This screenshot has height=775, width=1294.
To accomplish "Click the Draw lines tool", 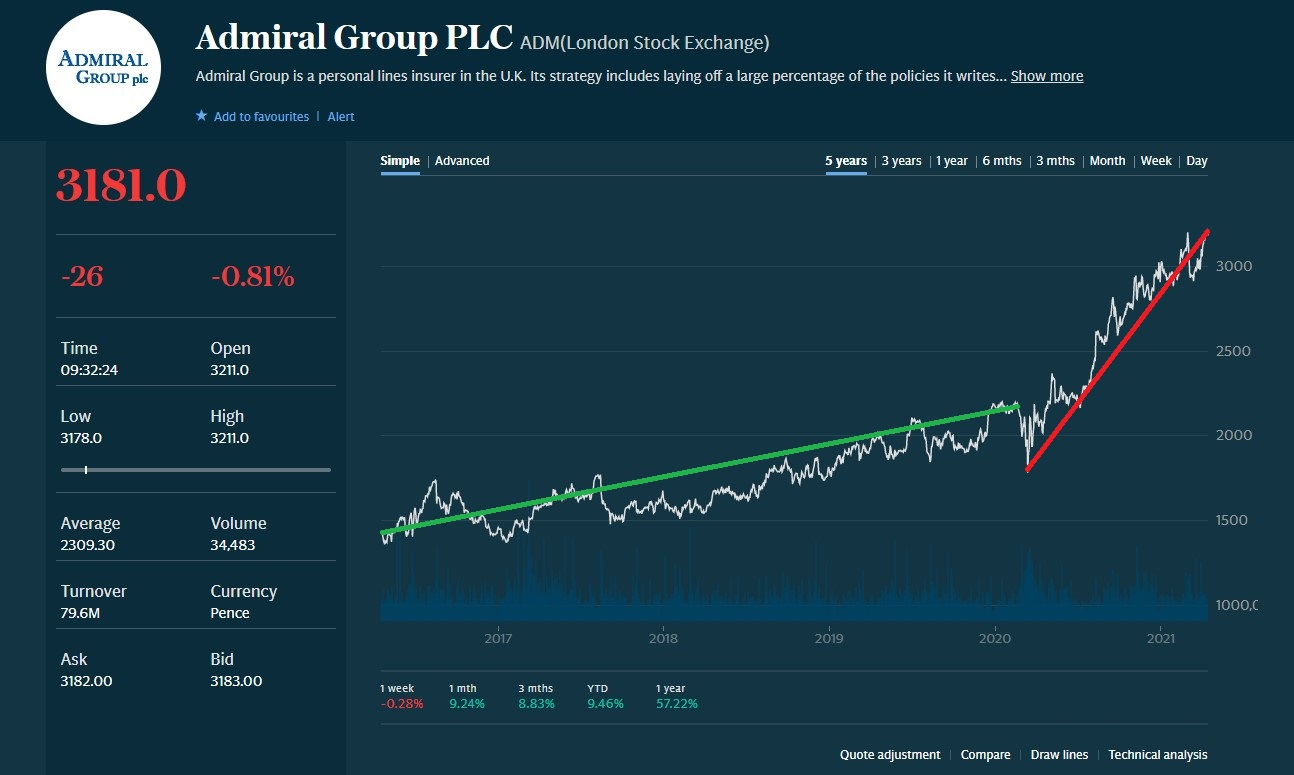I will tap(1059, 755).
